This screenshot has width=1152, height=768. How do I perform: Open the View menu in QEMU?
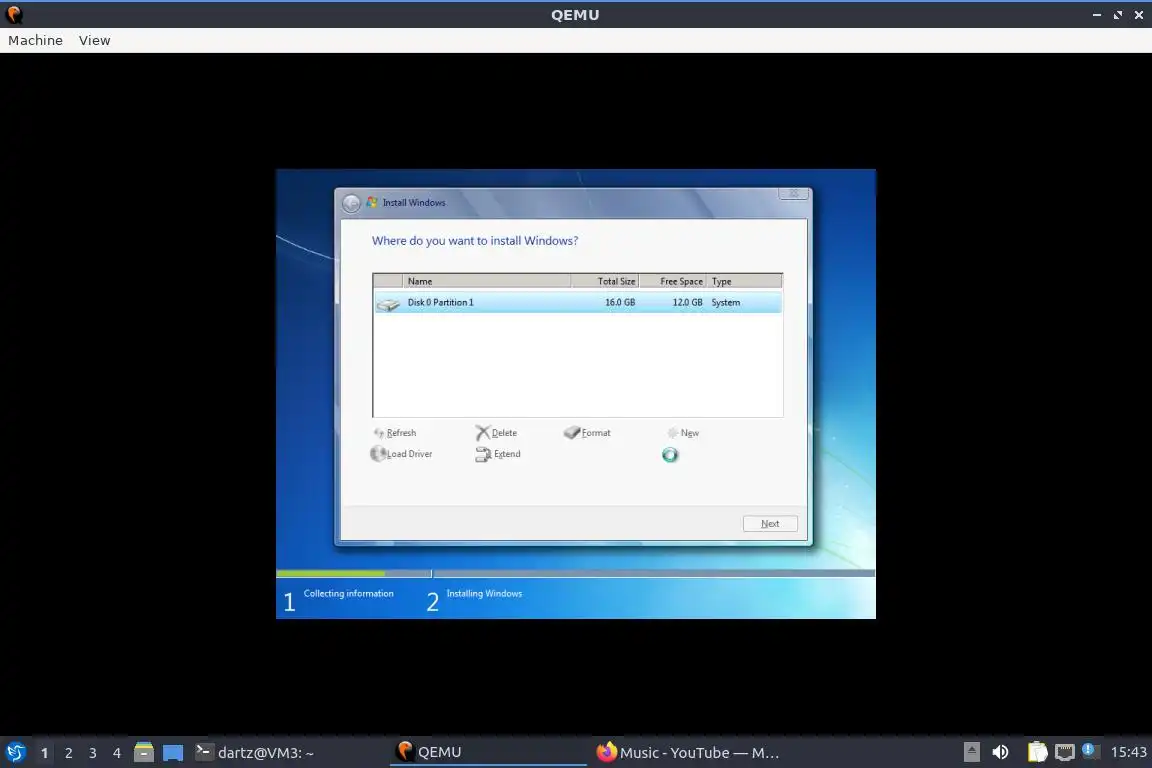[95, 40]
